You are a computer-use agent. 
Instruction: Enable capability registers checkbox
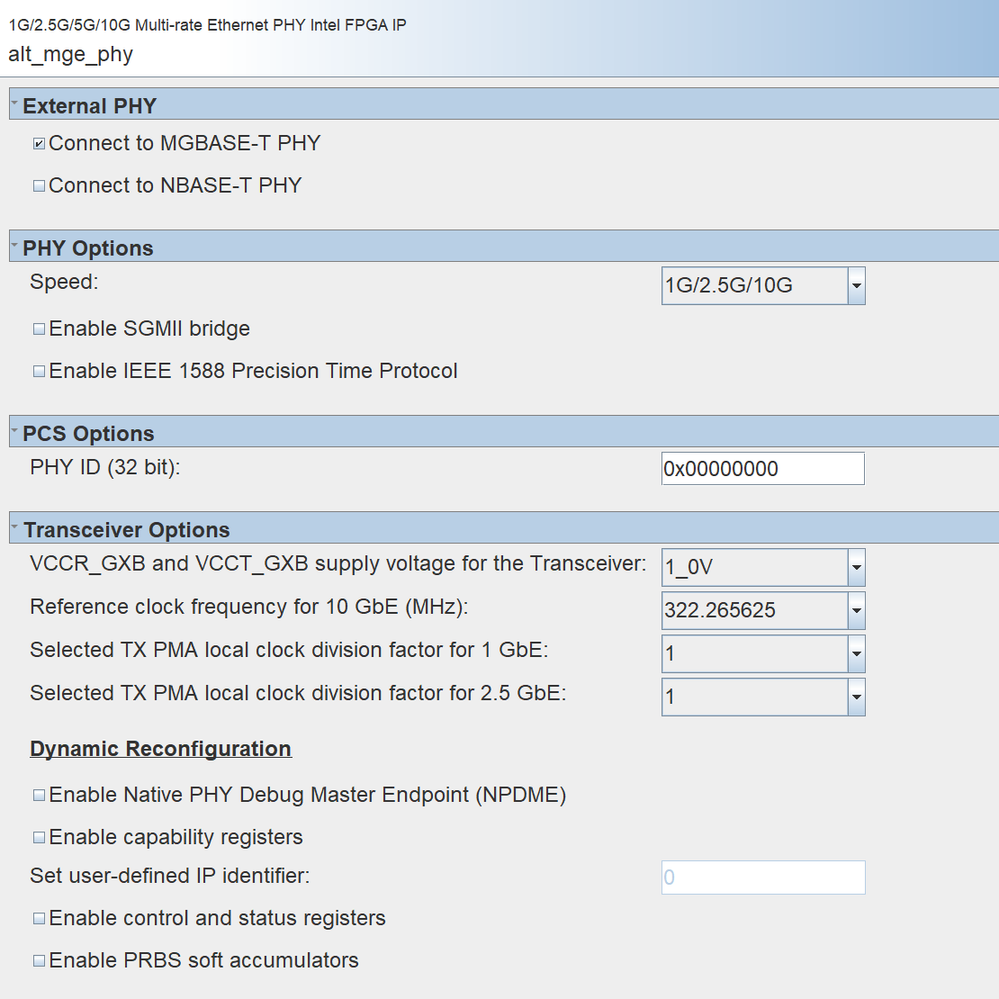39,838
